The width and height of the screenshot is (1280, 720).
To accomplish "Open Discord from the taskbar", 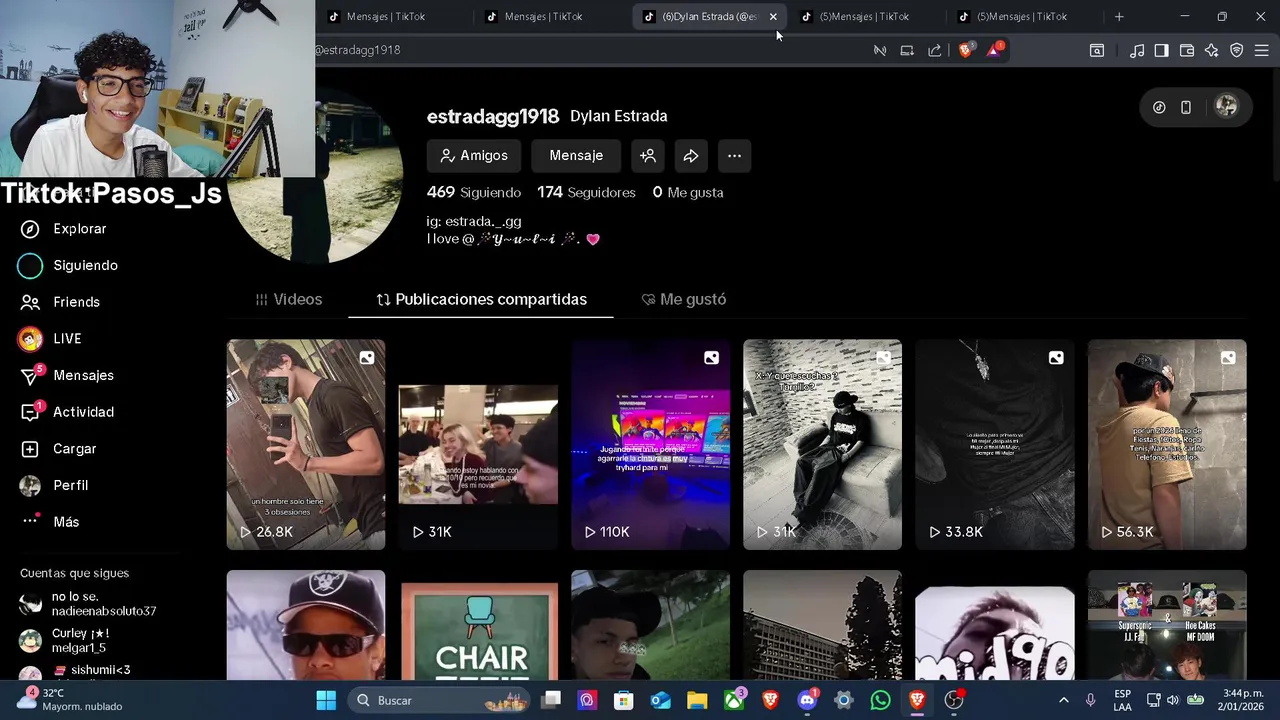I will point(808,700).
